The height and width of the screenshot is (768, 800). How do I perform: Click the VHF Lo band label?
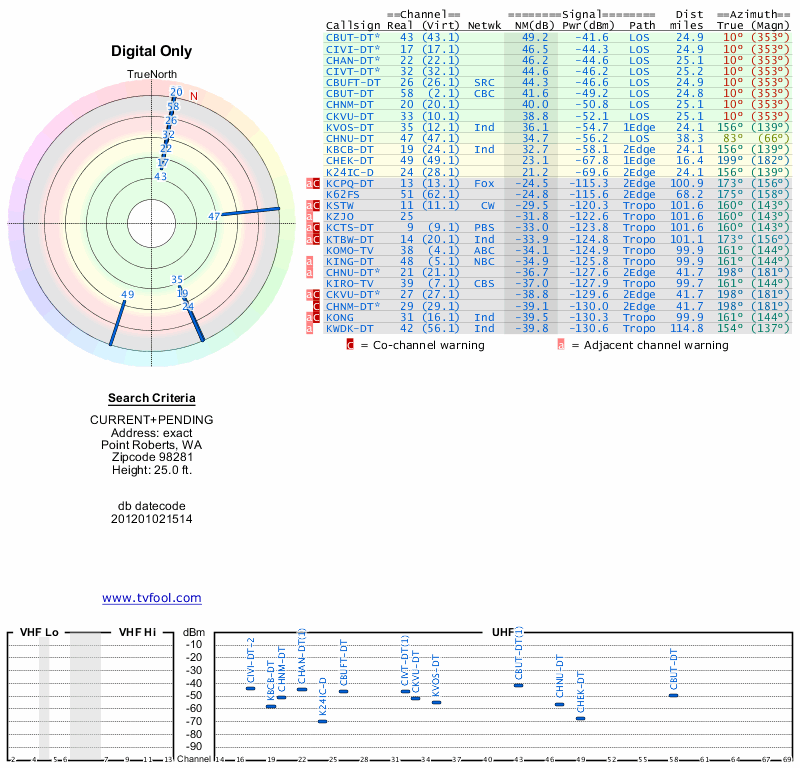39,632
